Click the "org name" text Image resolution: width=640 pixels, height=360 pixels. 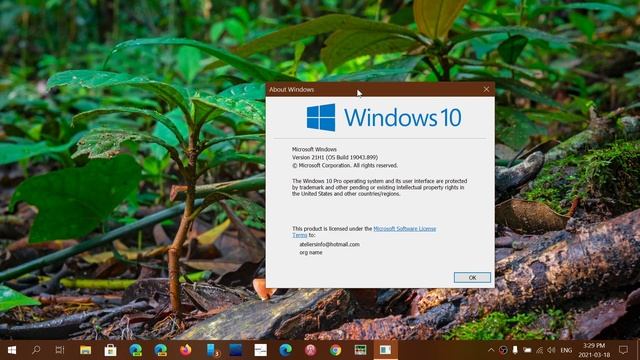tap(311, 253)
